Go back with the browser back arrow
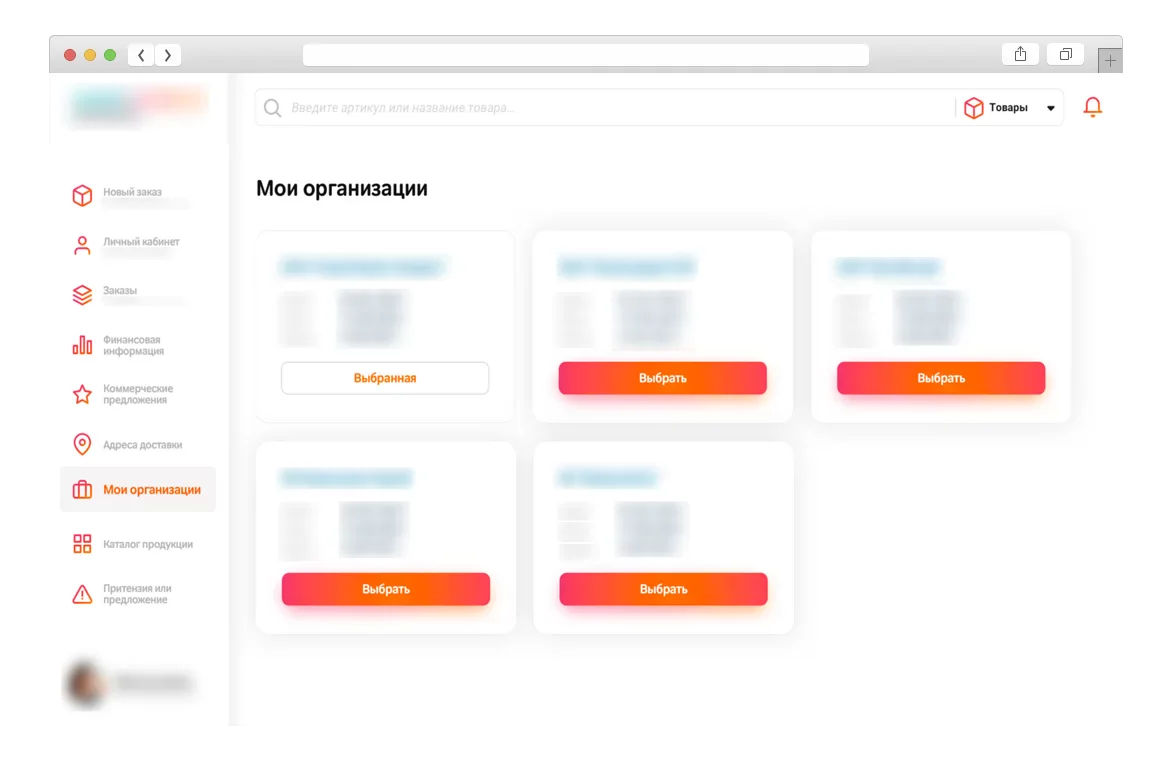This screenshot has width=1172, height=766. point(141,55)
